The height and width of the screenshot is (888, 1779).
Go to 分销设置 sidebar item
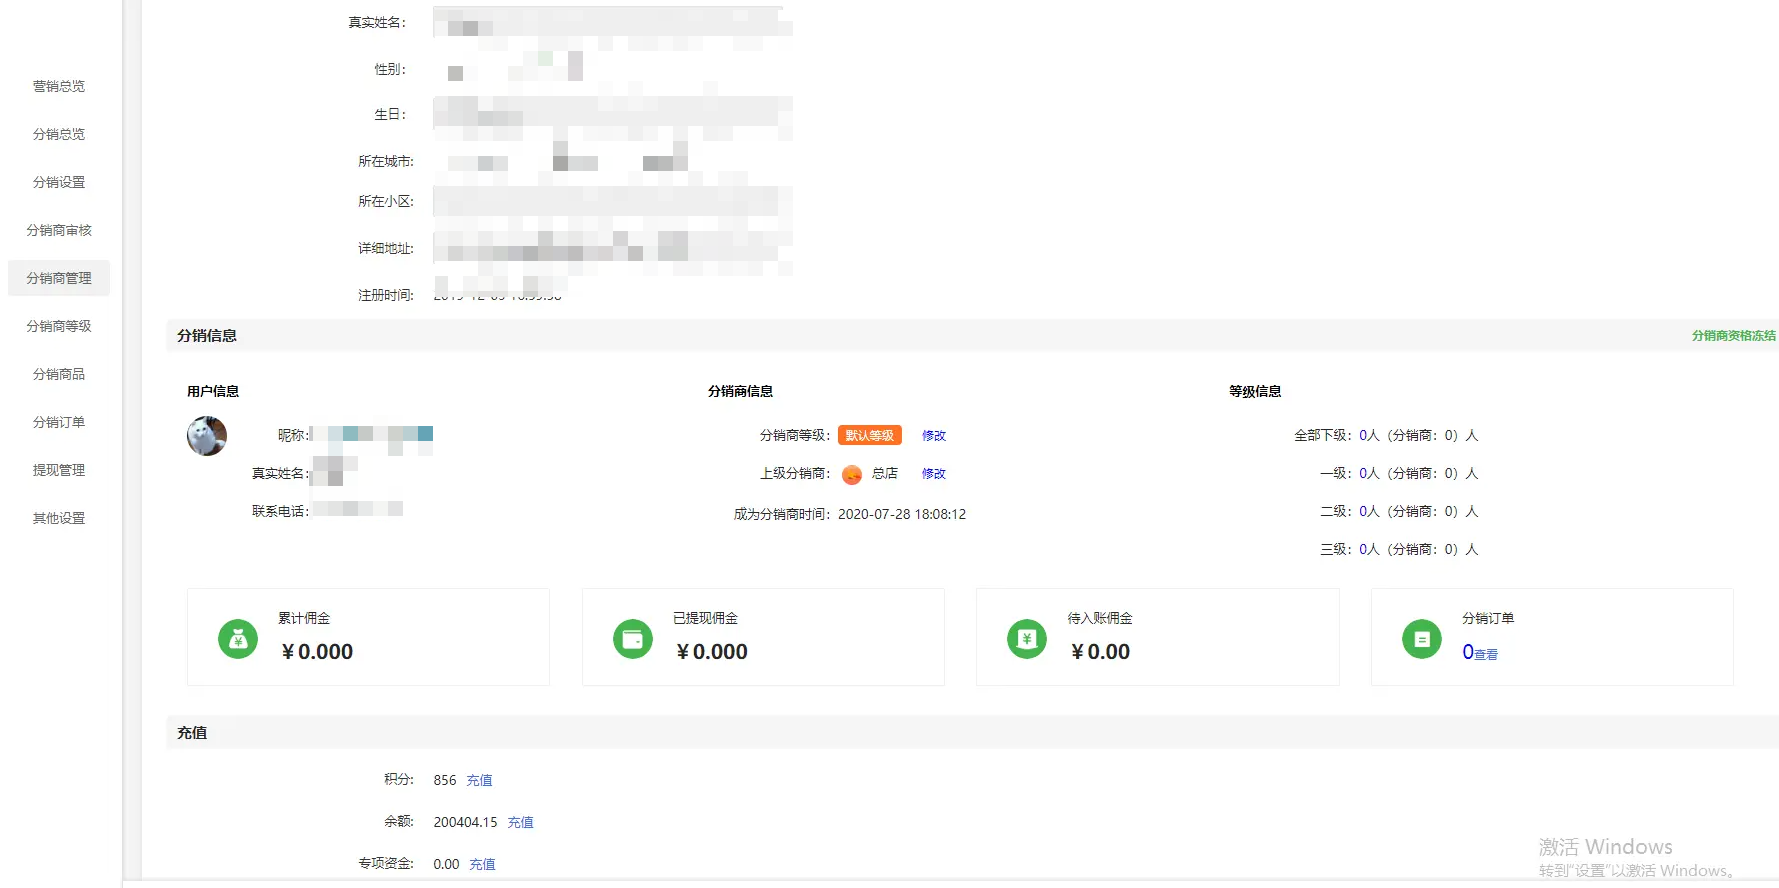coord(59,182)
